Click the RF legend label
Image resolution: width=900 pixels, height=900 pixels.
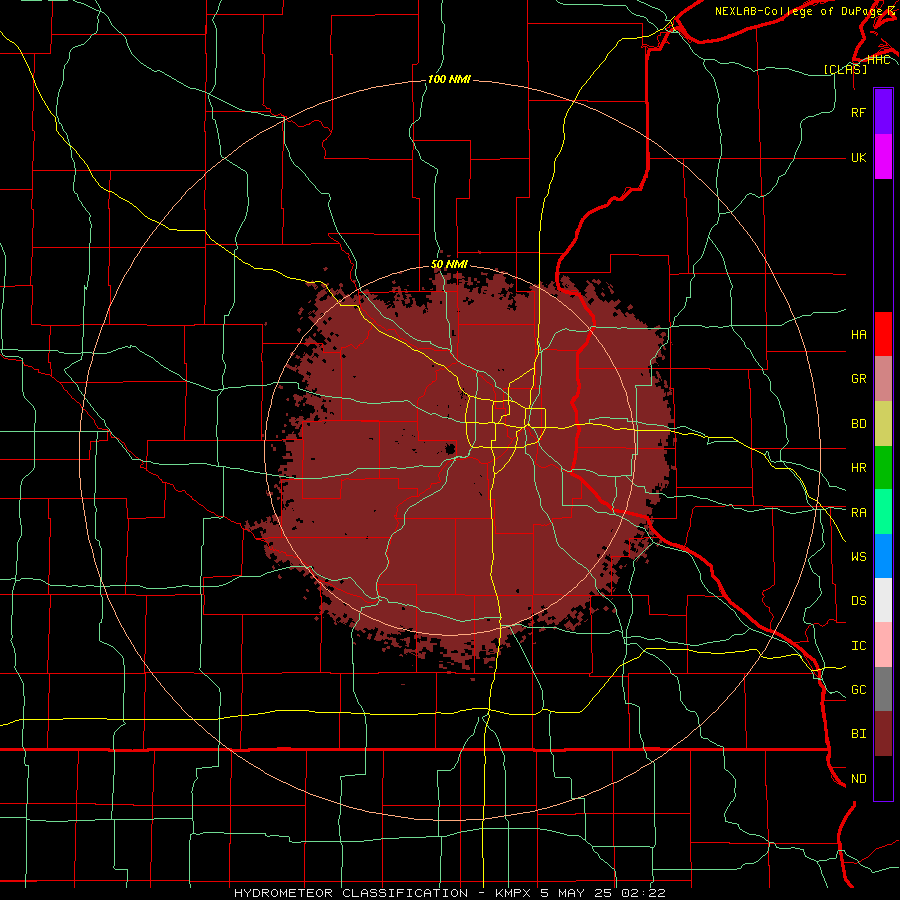[x=858, y=112]
